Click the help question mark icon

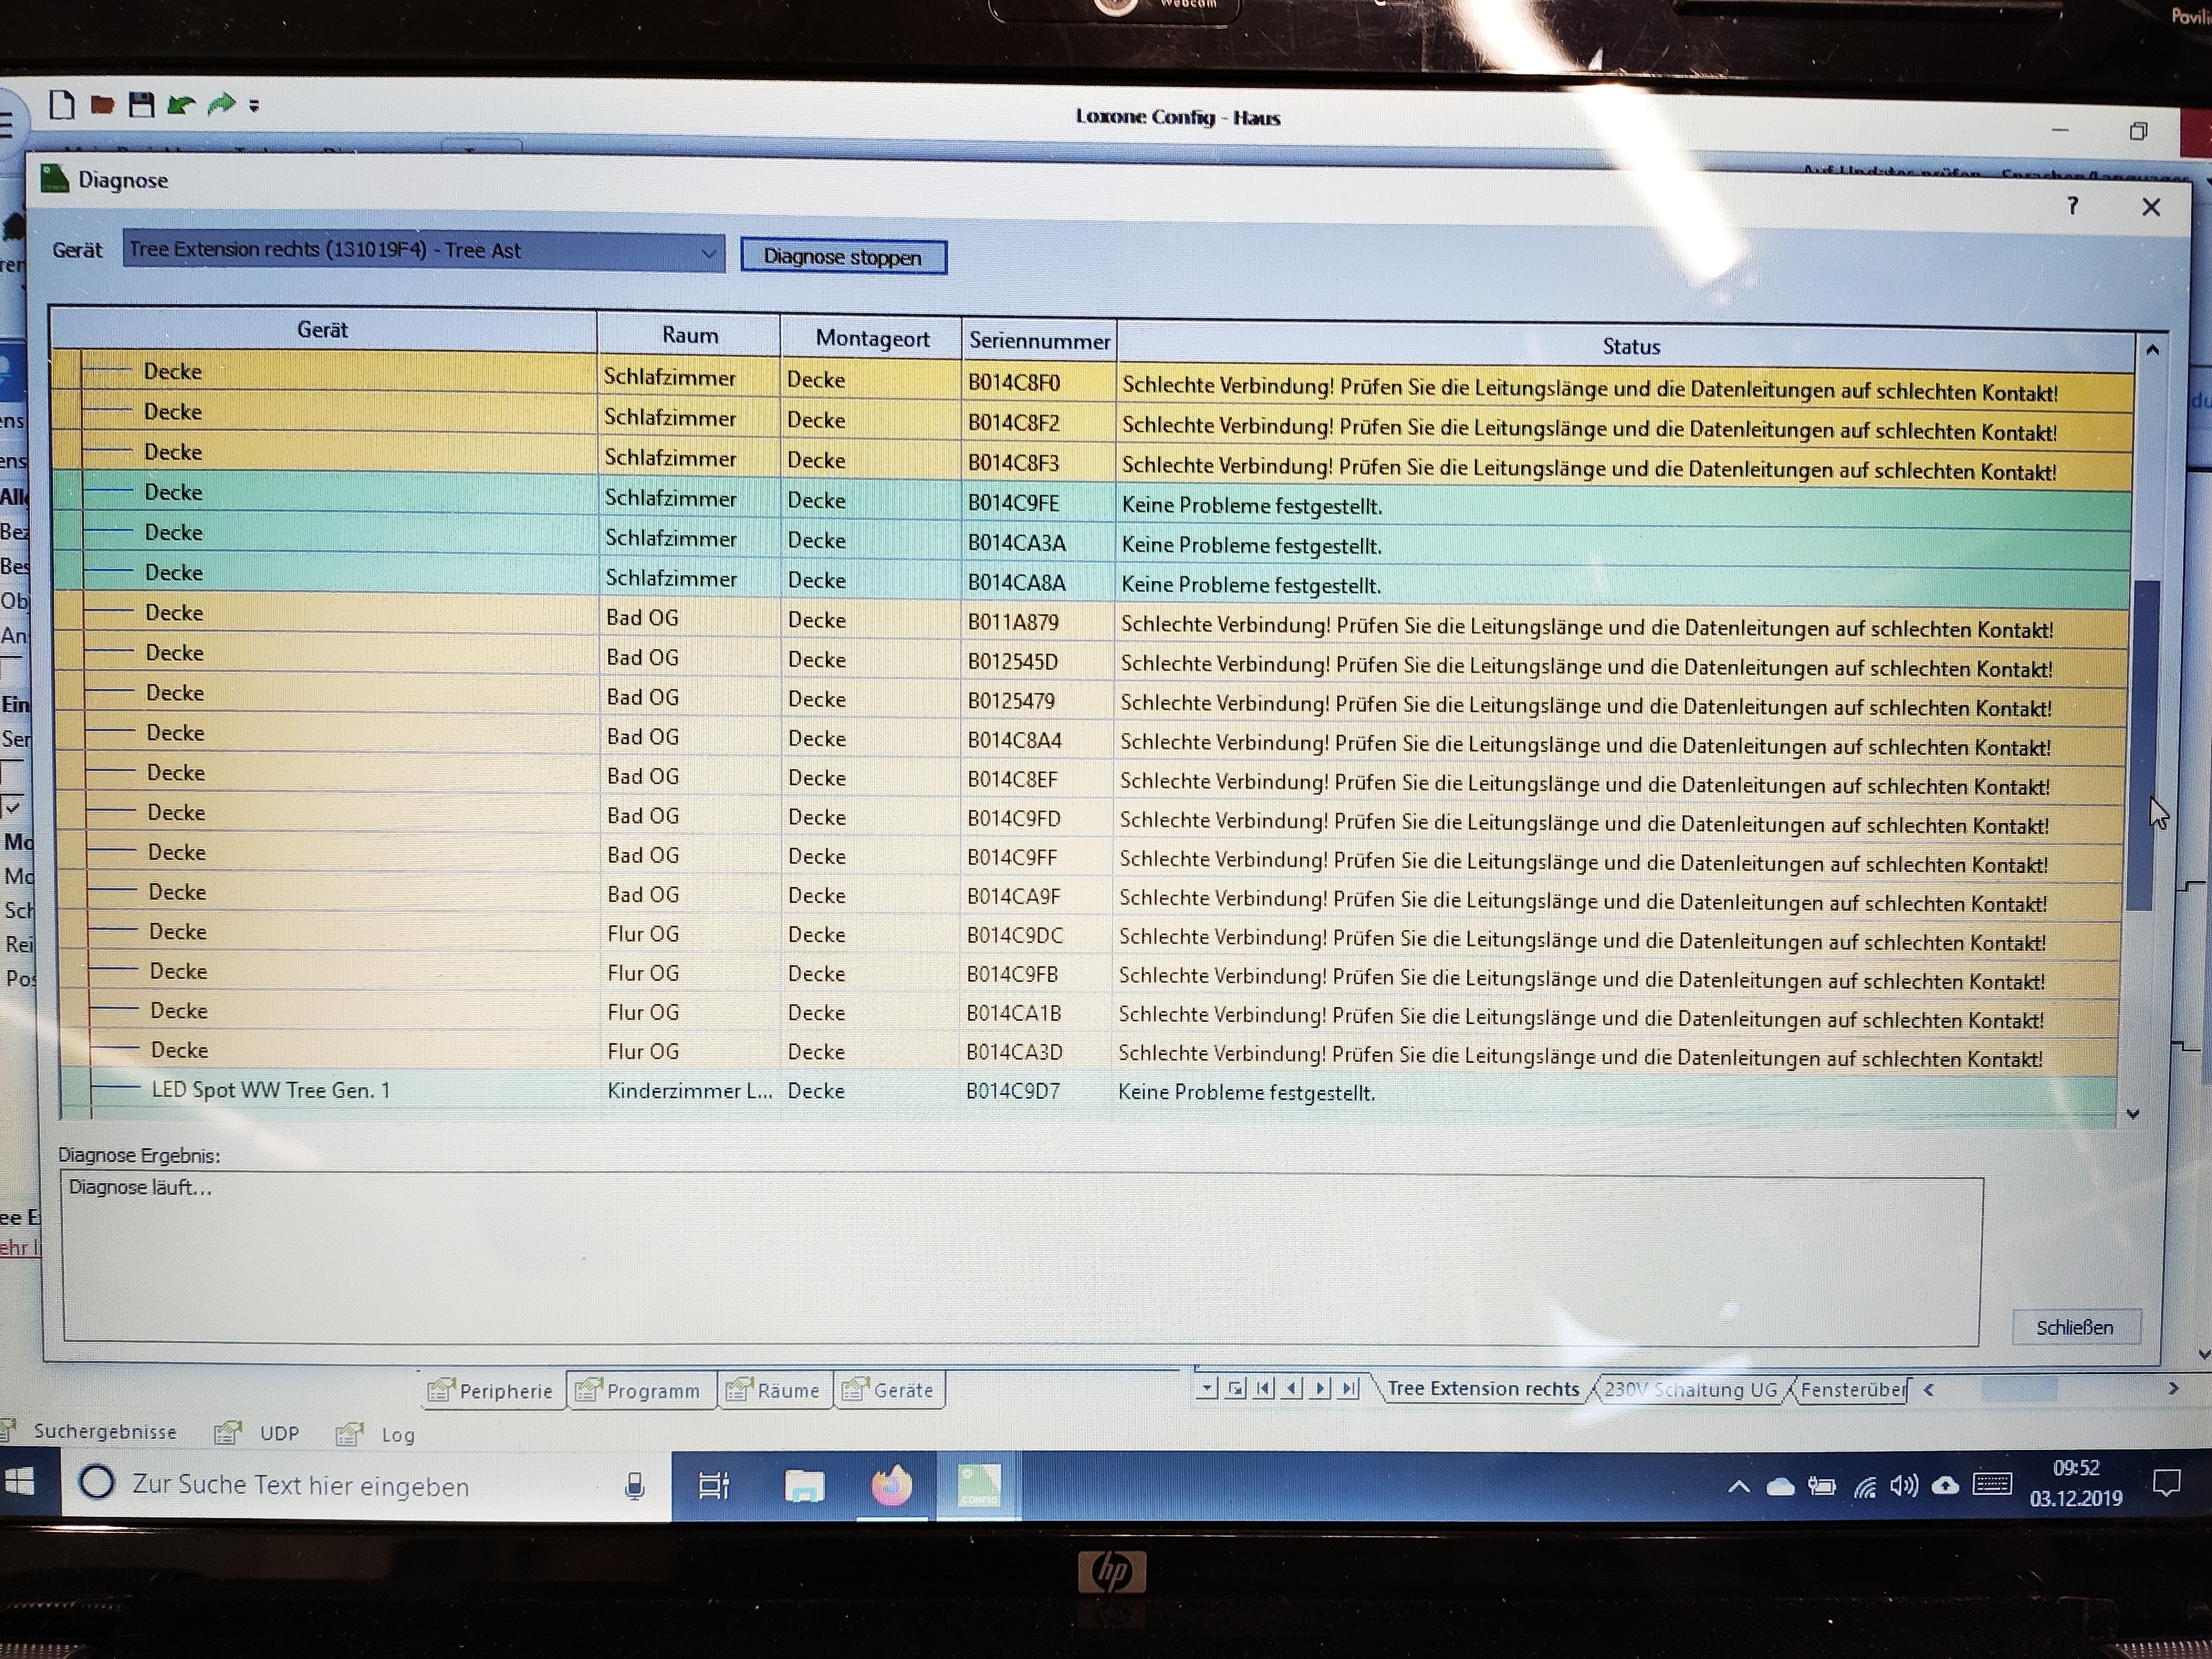2073,206
